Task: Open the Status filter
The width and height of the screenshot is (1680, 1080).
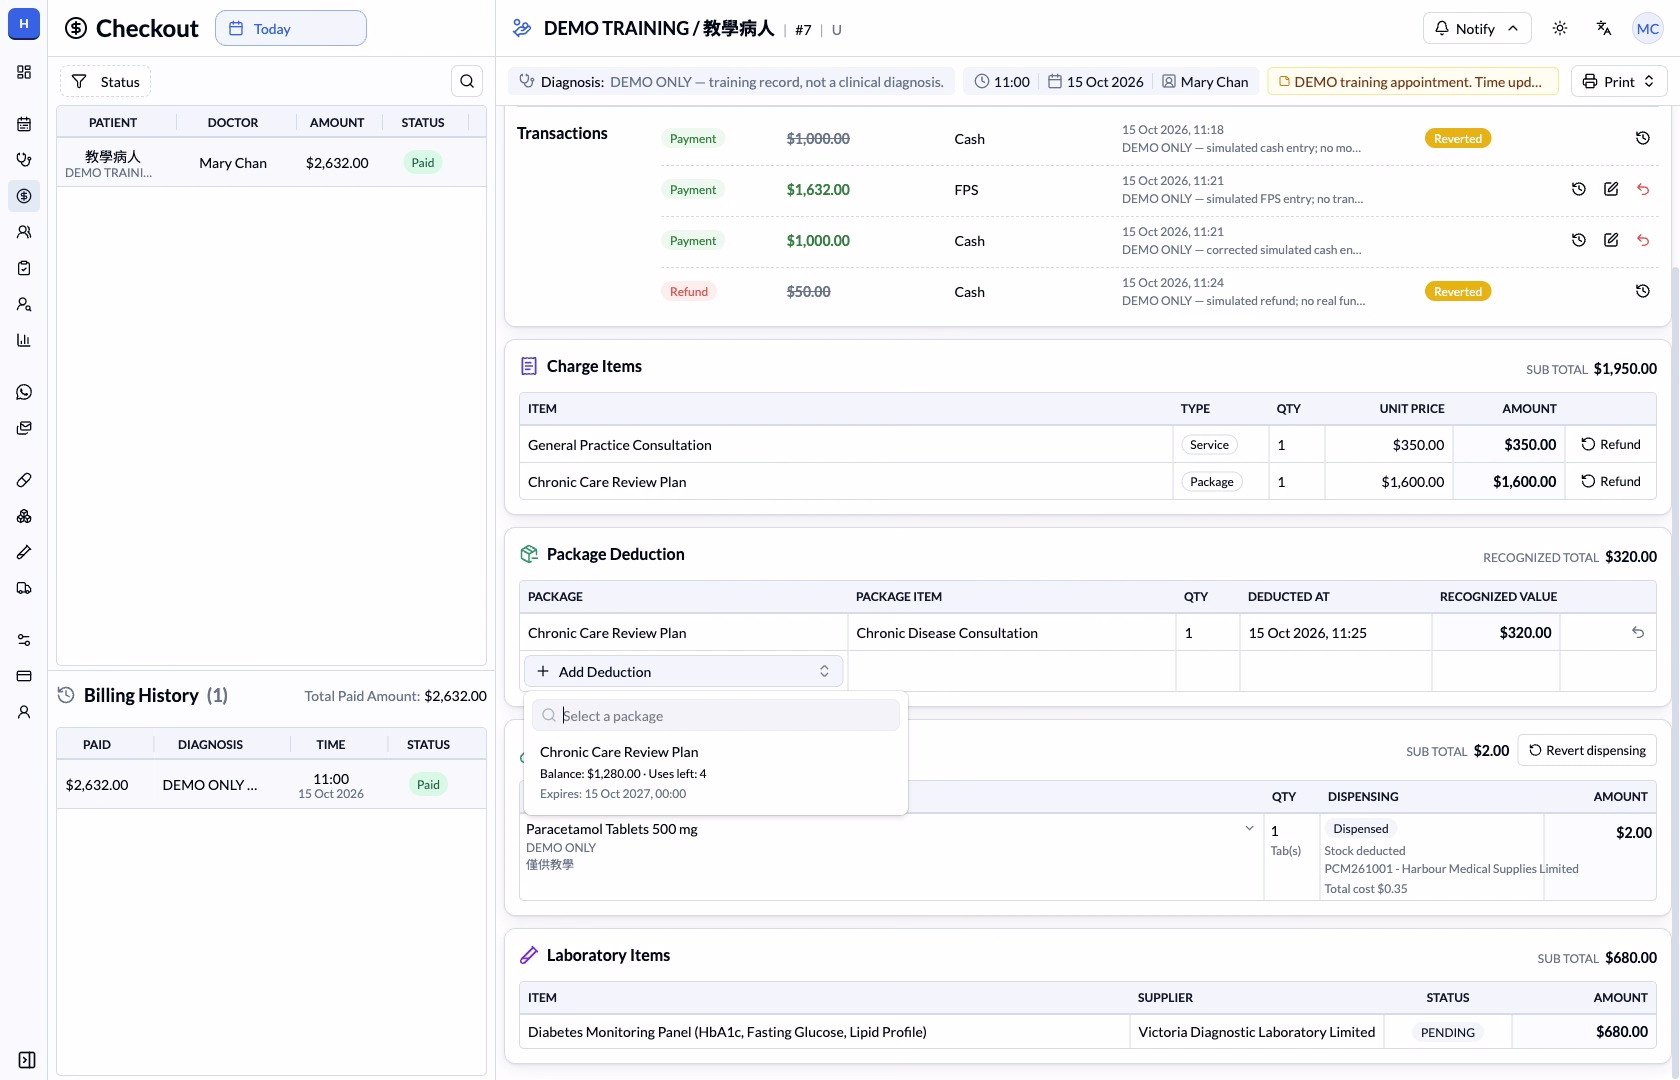Action: pyautogui.click(x=105, y=82)
